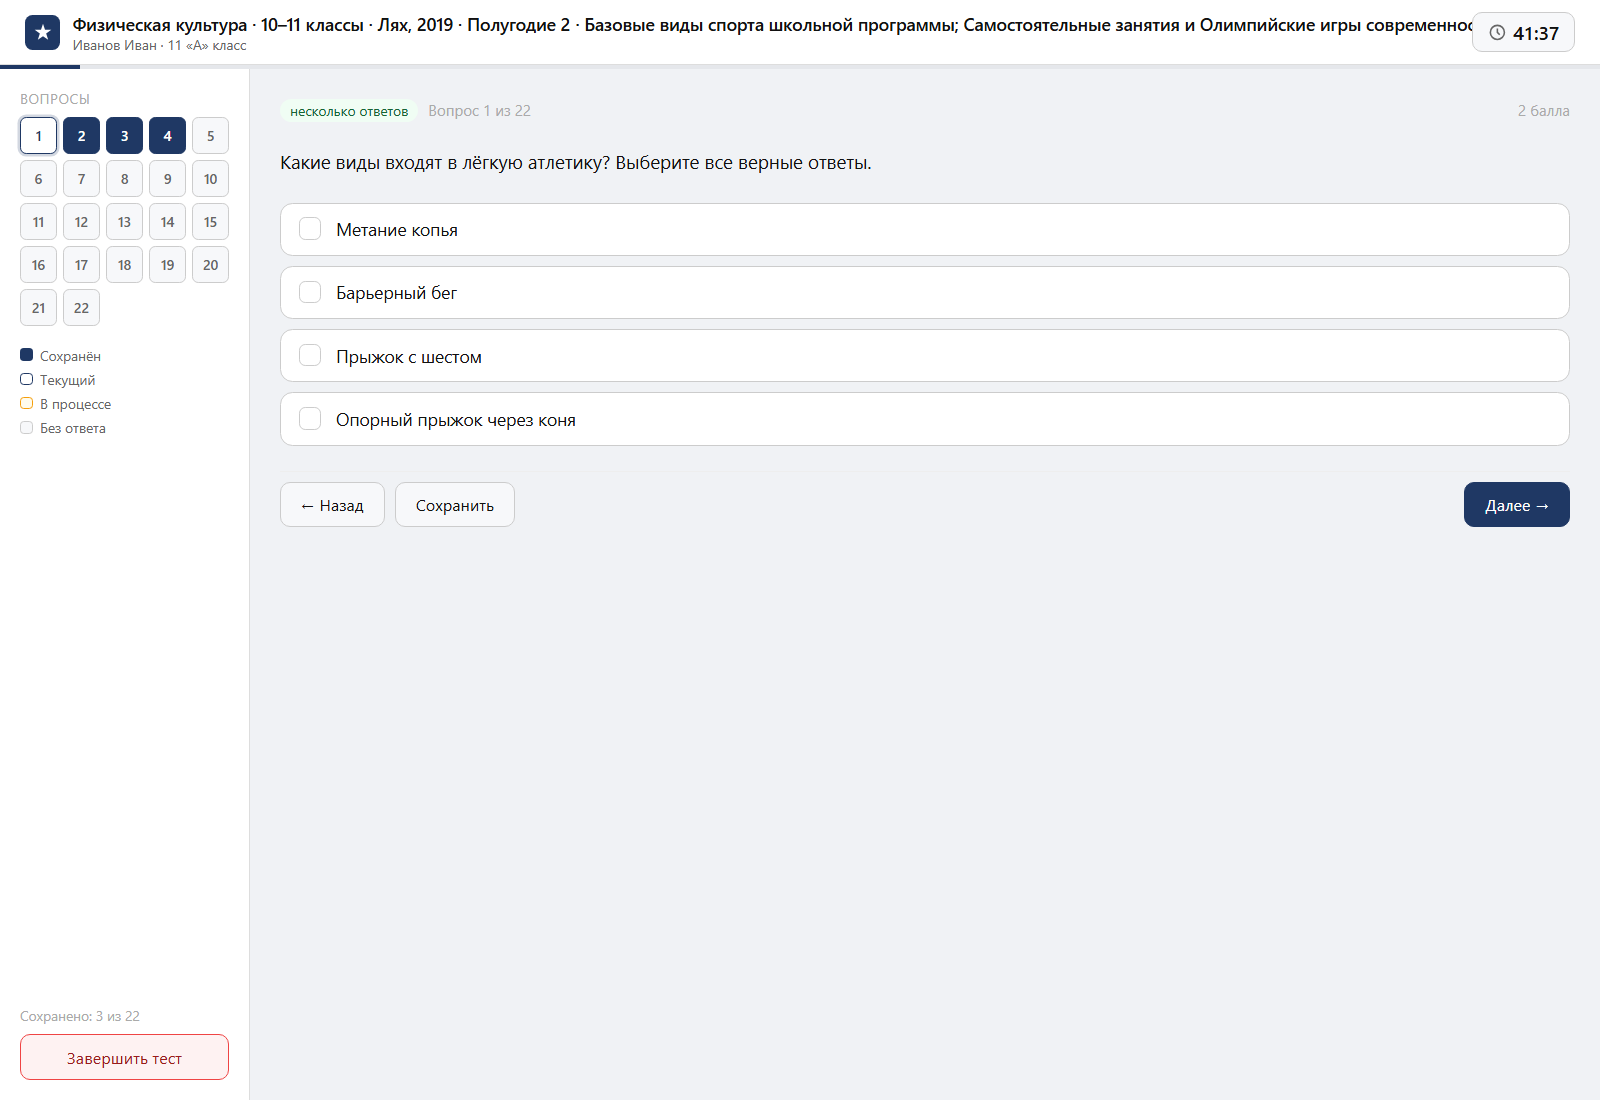Switch to question 17
Screen dimensions: 1600x1100
point(81,265)
